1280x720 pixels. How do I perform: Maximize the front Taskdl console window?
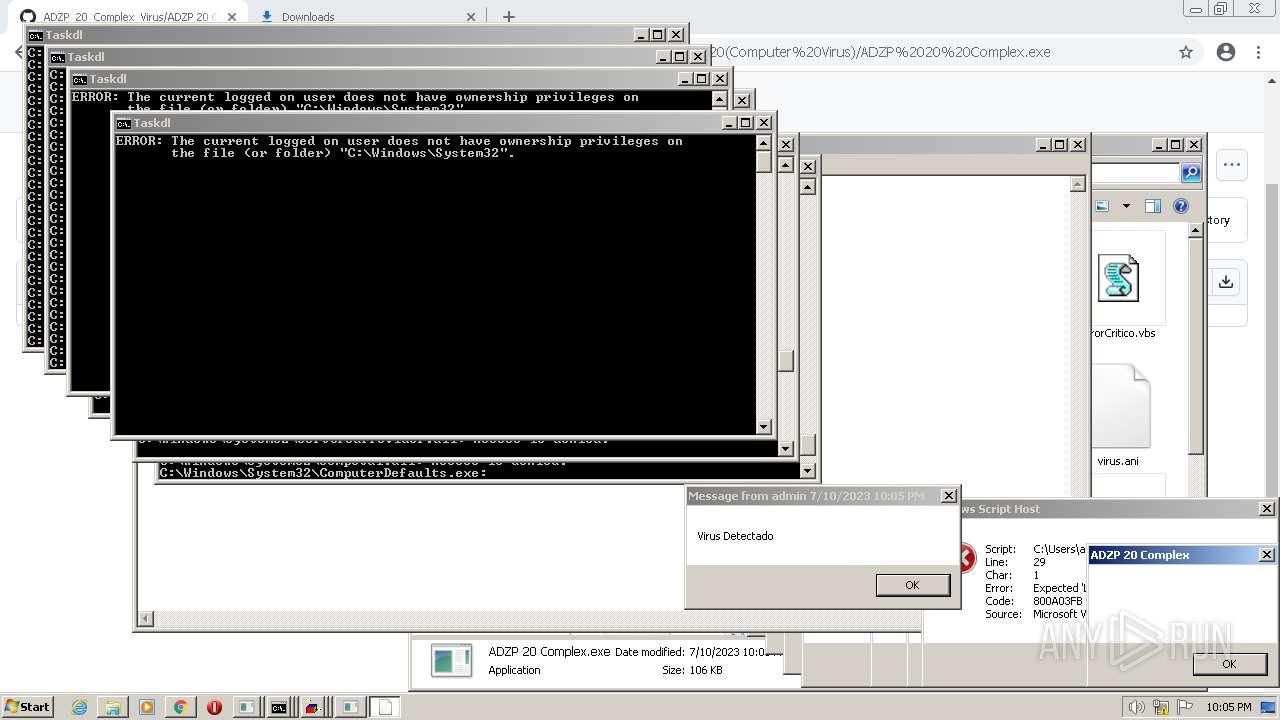pos(745,123)
